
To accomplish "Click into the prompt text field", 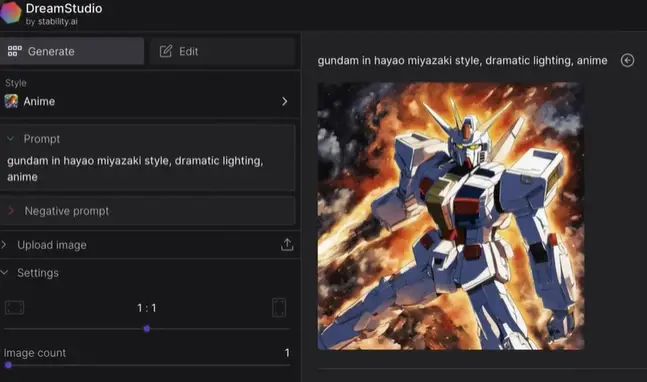I will (148, 169).
